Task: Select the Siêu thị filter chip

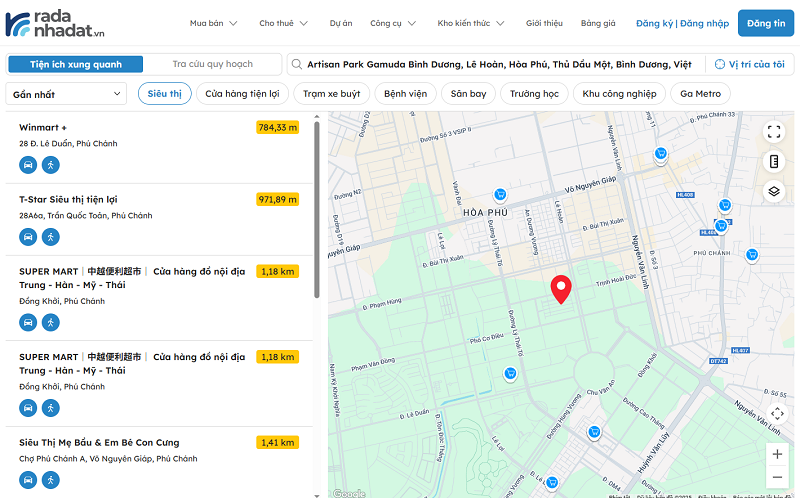Action: [x=165, y=94]
